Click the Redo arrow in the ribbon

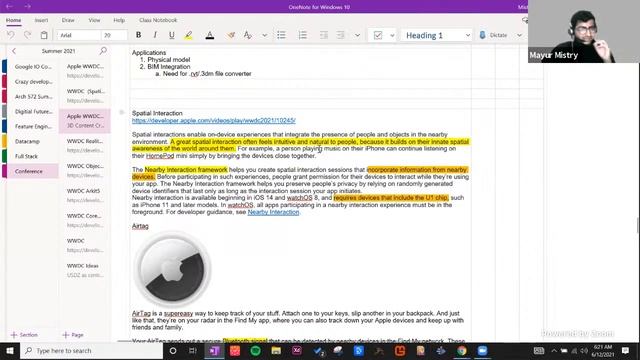(x=27, y=35)
